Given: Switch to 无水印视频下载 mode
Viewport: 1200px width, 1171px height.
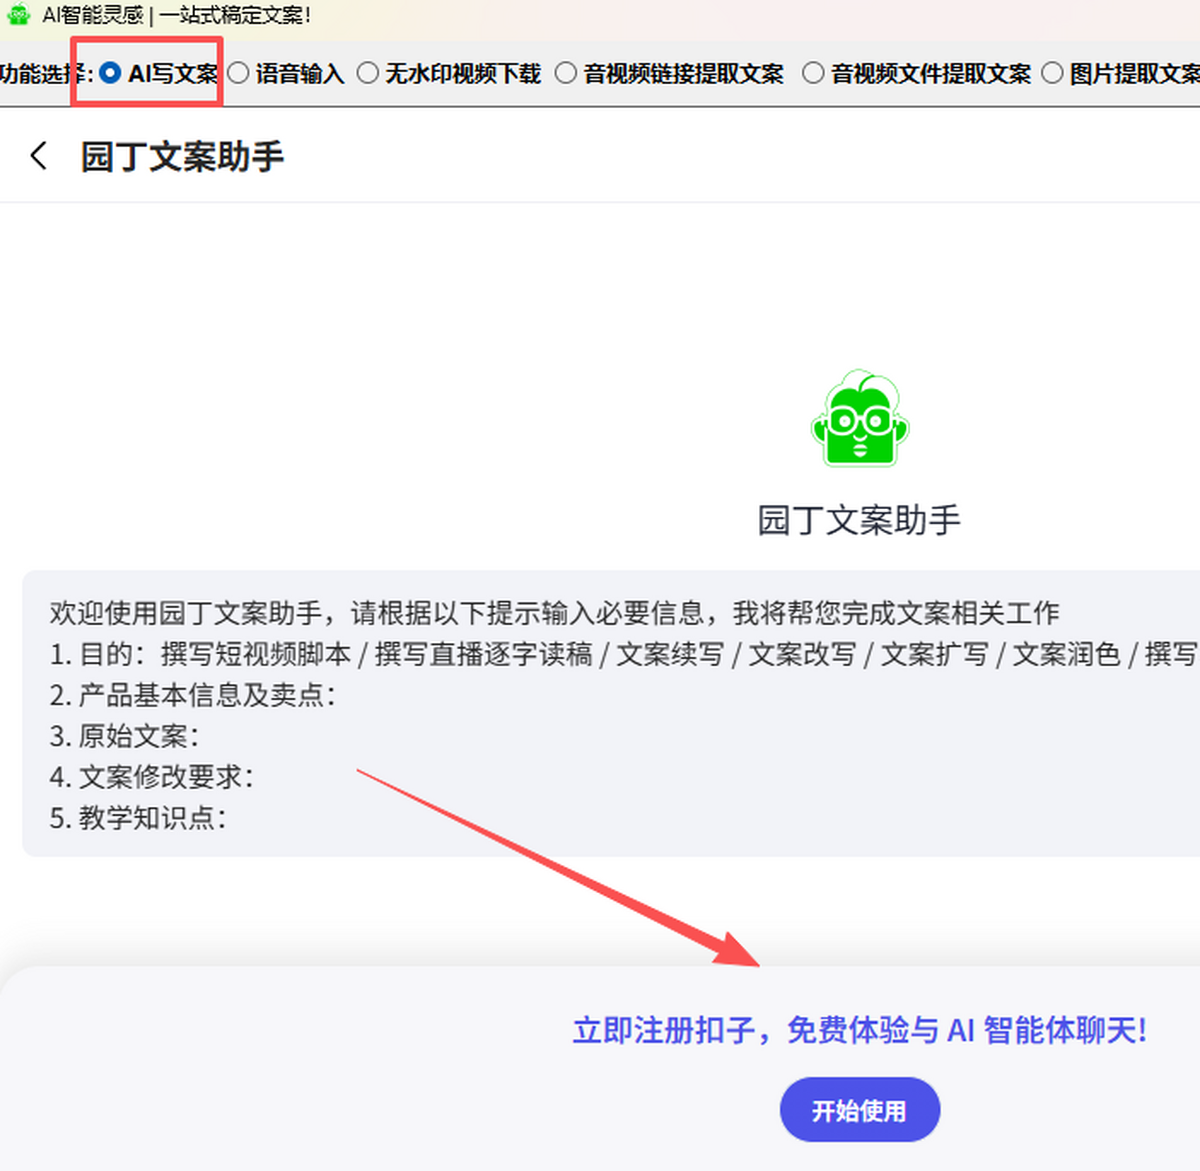Looking at the screenshot, I should click(368, 73).
